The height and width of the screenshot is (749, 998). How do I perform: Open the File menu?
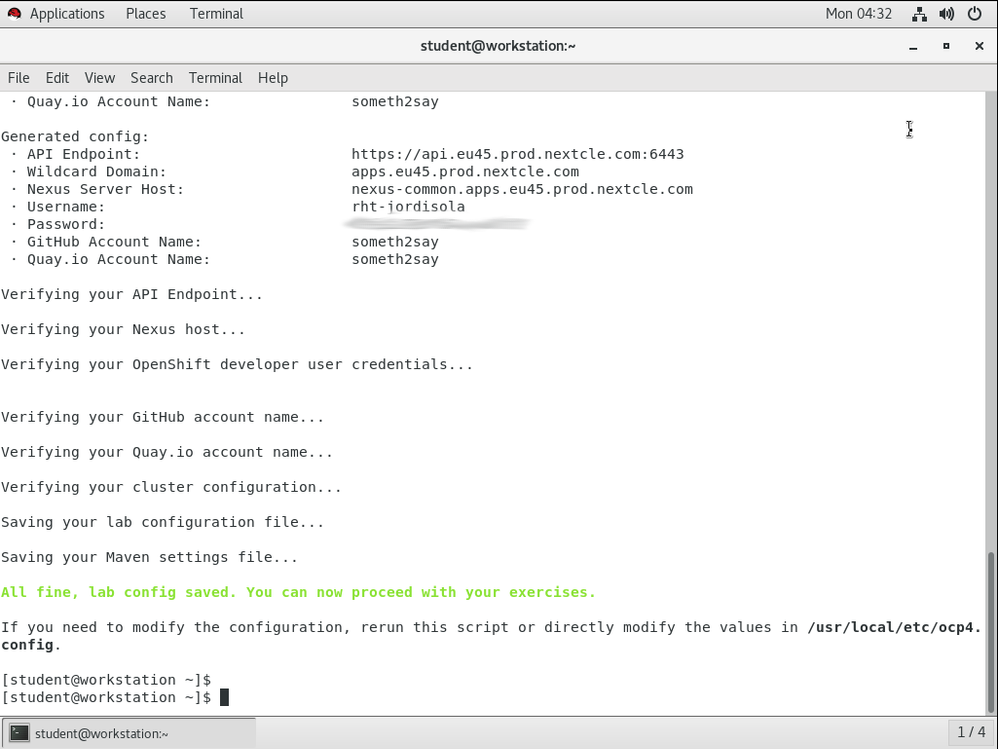point(19,78)
